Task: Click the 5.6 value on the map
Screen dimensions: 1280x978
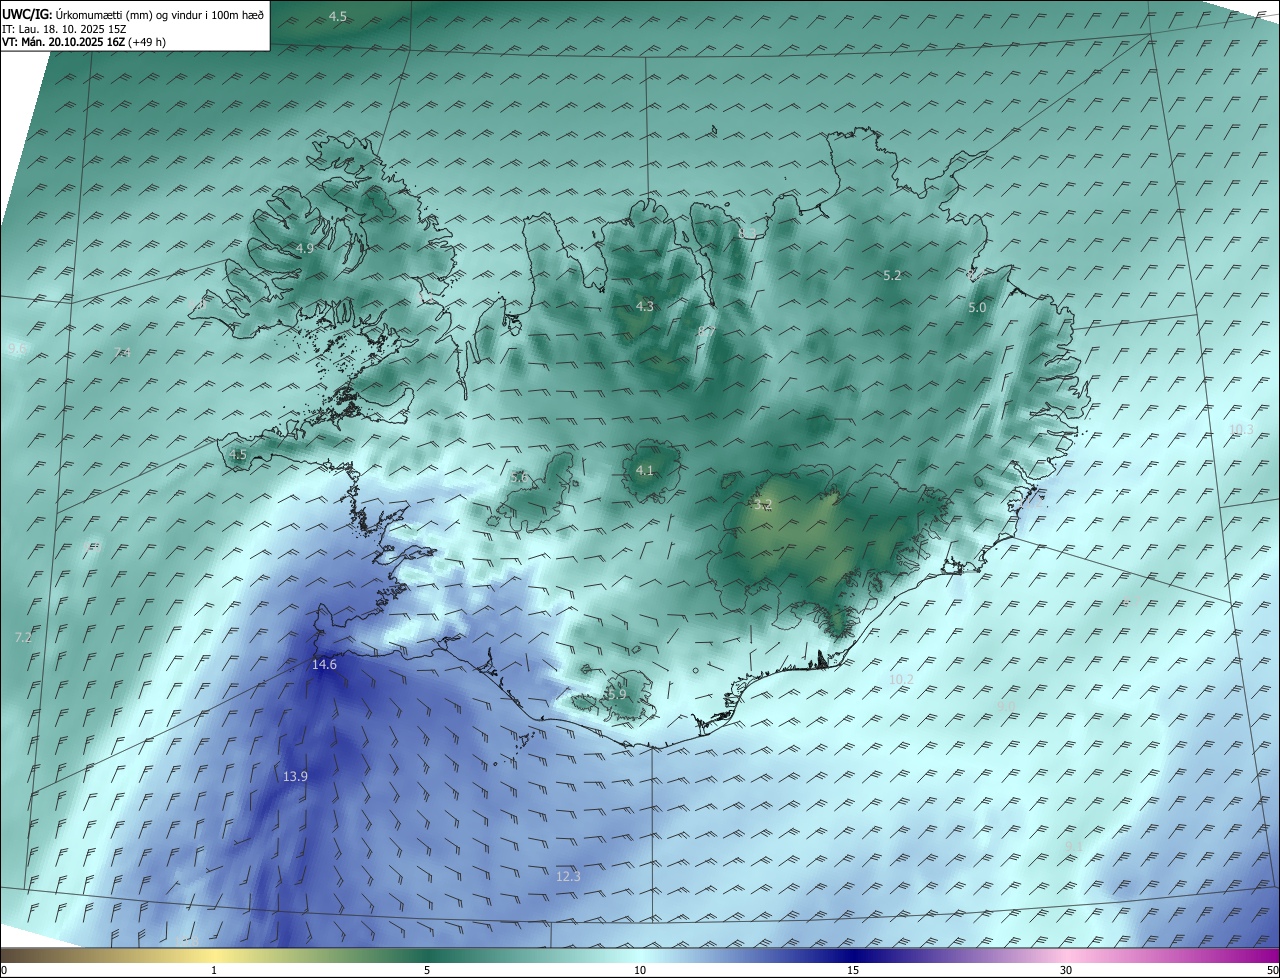Action: (518, 478)
